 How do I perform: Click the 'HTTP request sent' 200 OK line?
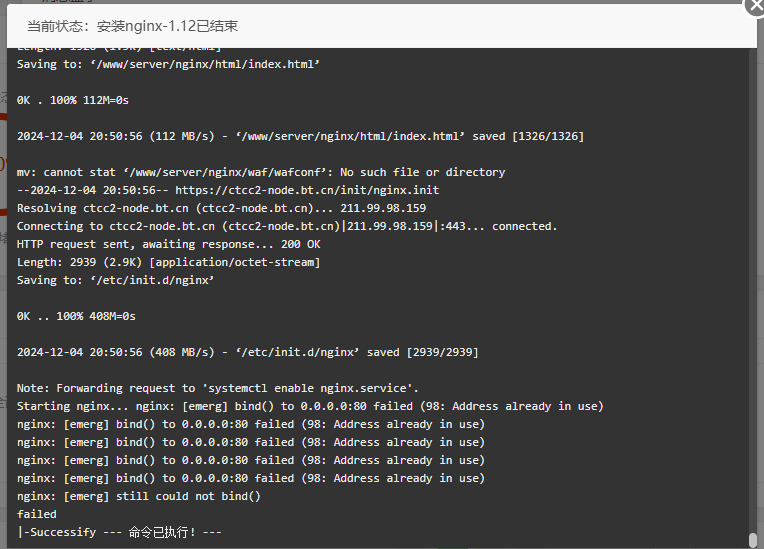(x=169, y=244)
